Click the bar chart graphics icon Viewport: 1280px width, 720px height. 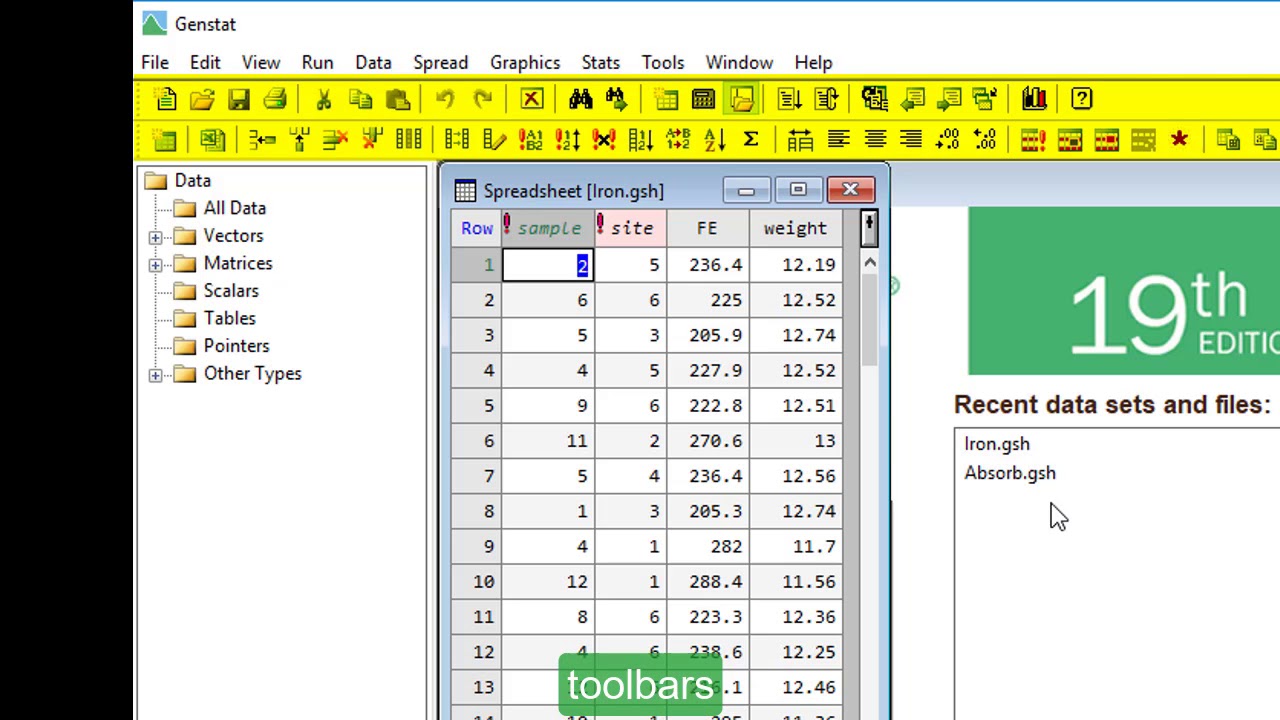click(x=1034, y=99)
